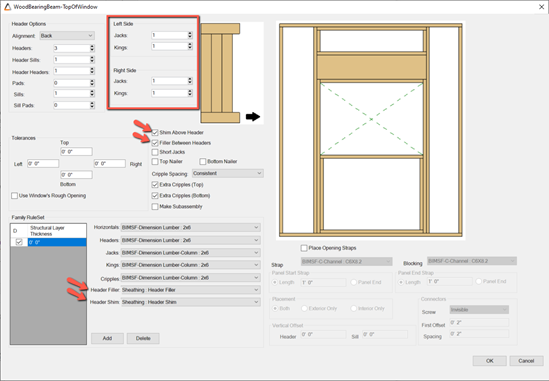Click the window framing preview image

click(x=371, y=130)
